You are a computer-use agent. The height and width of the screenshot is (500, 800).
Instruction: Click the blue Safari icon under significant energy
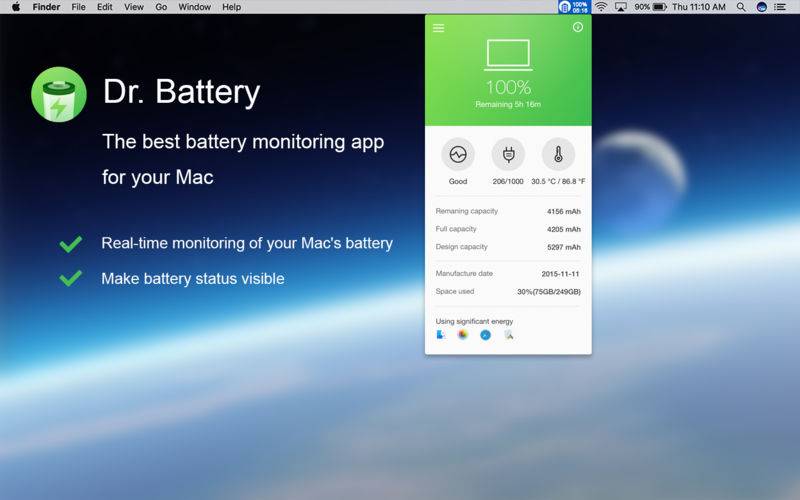[x=485, y=335]
